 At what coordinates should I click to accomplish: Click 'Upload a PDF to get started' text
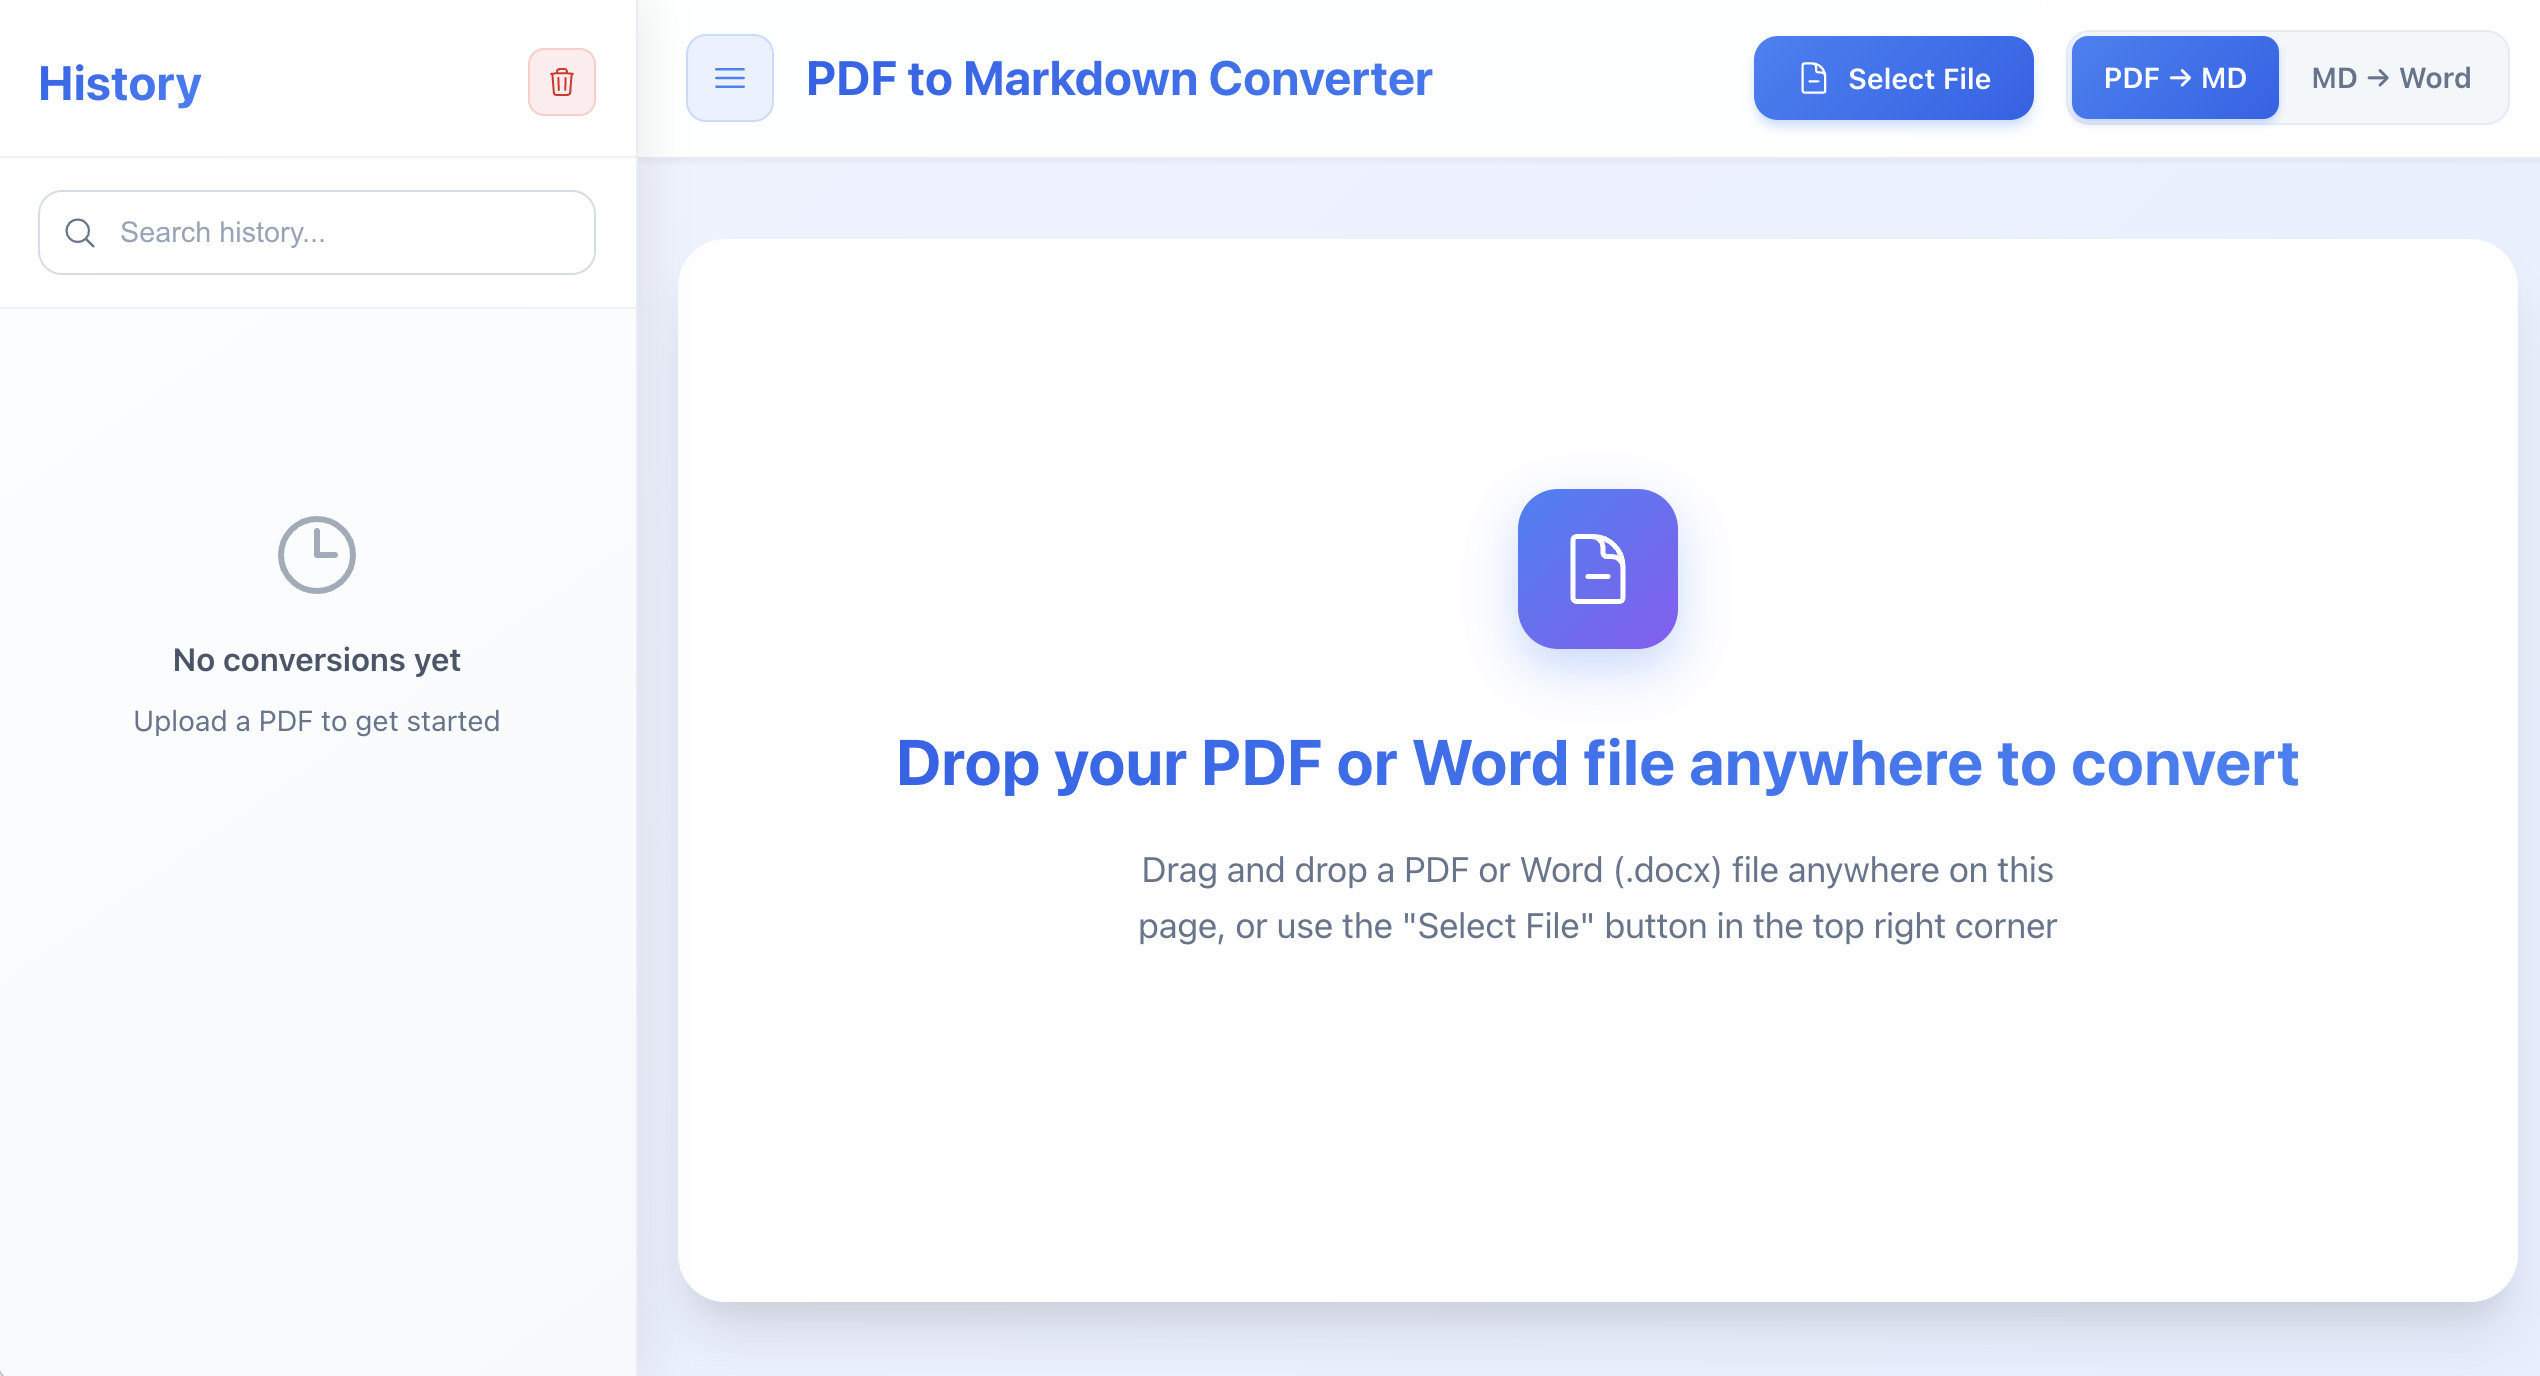(317, 721)
